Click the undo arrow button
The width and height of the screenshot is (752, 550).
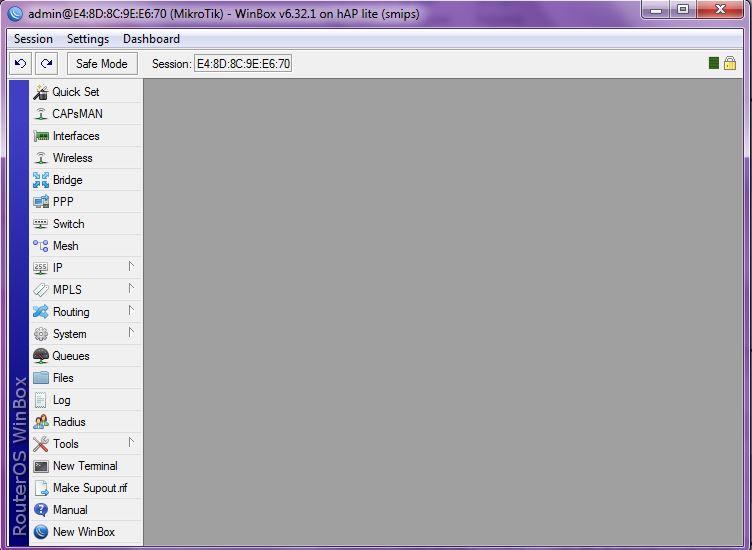pos(21,64)
